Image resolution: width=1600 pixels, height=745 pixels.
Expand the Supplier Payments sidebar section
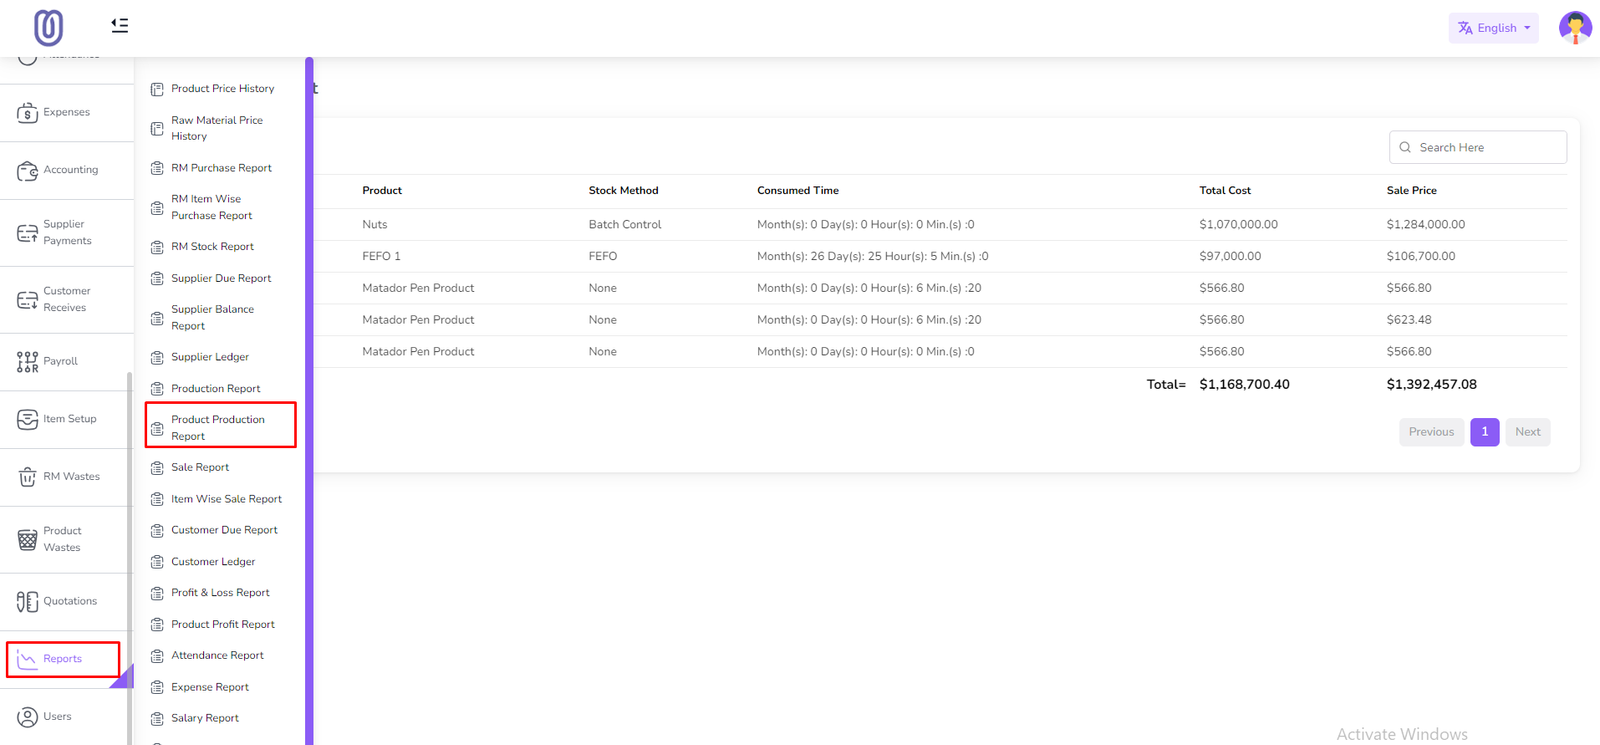66,233
